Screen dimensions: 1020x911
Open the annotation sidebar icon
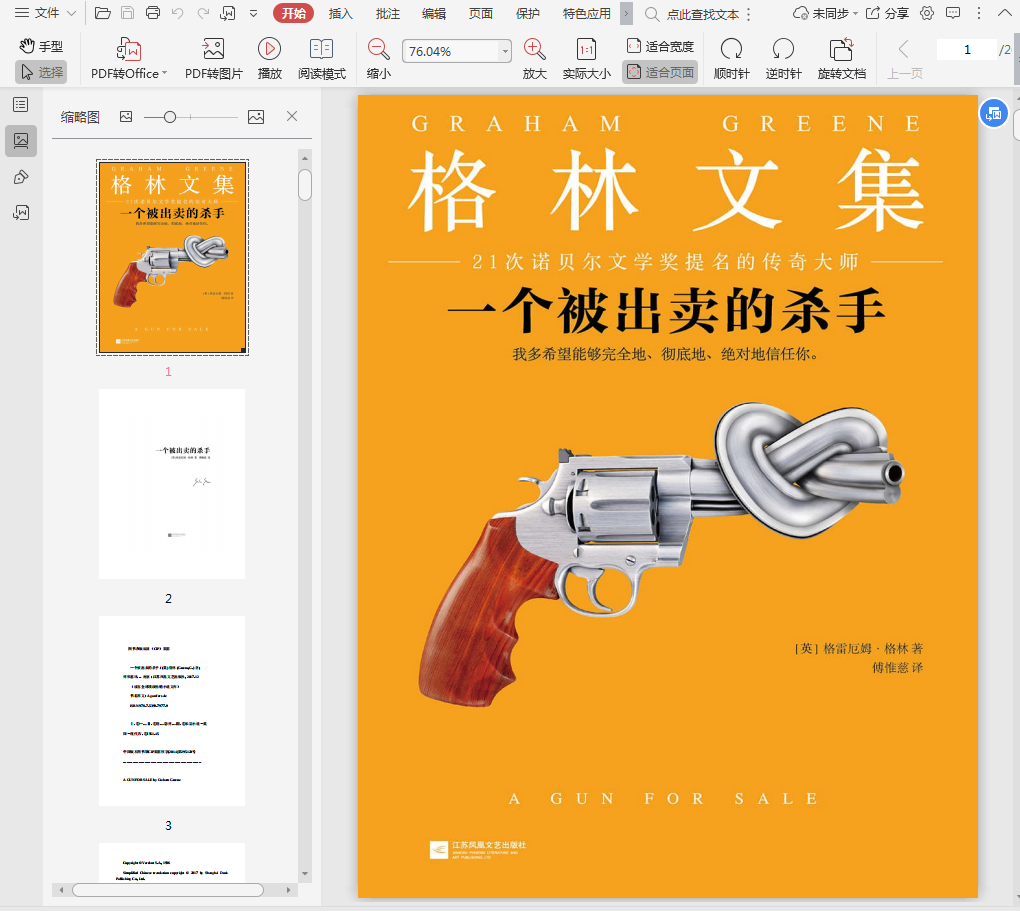click(21, 177)
